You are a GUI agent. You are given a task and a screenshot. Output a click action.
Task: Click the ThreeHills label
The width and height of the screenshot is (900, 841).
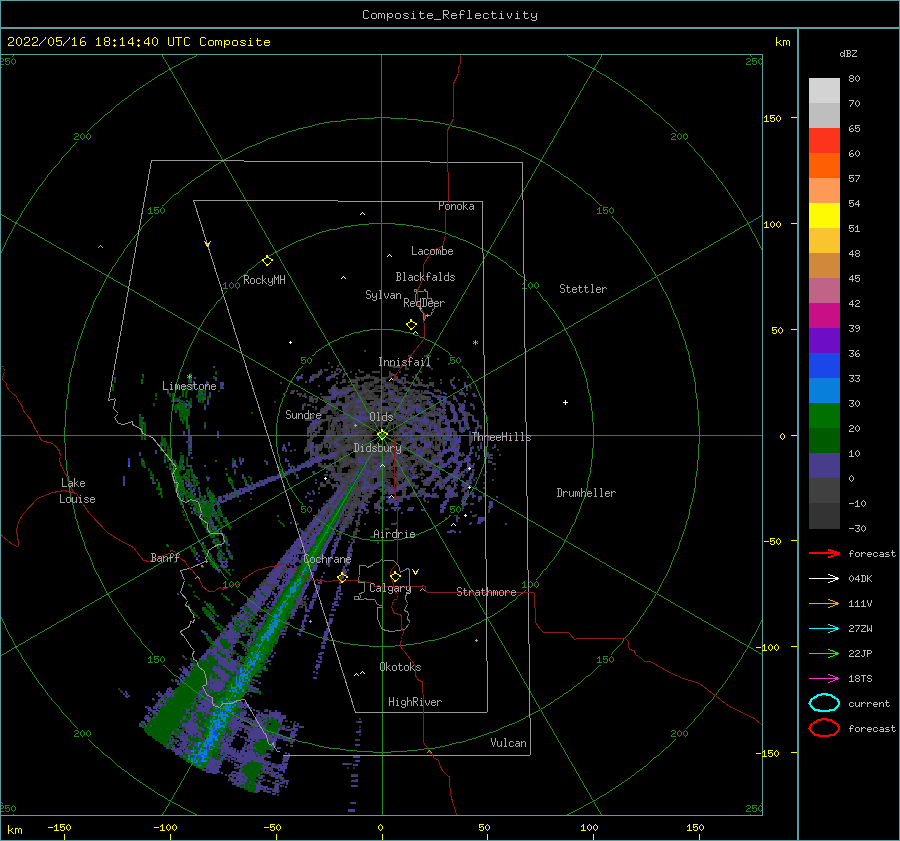pos(501,437)
